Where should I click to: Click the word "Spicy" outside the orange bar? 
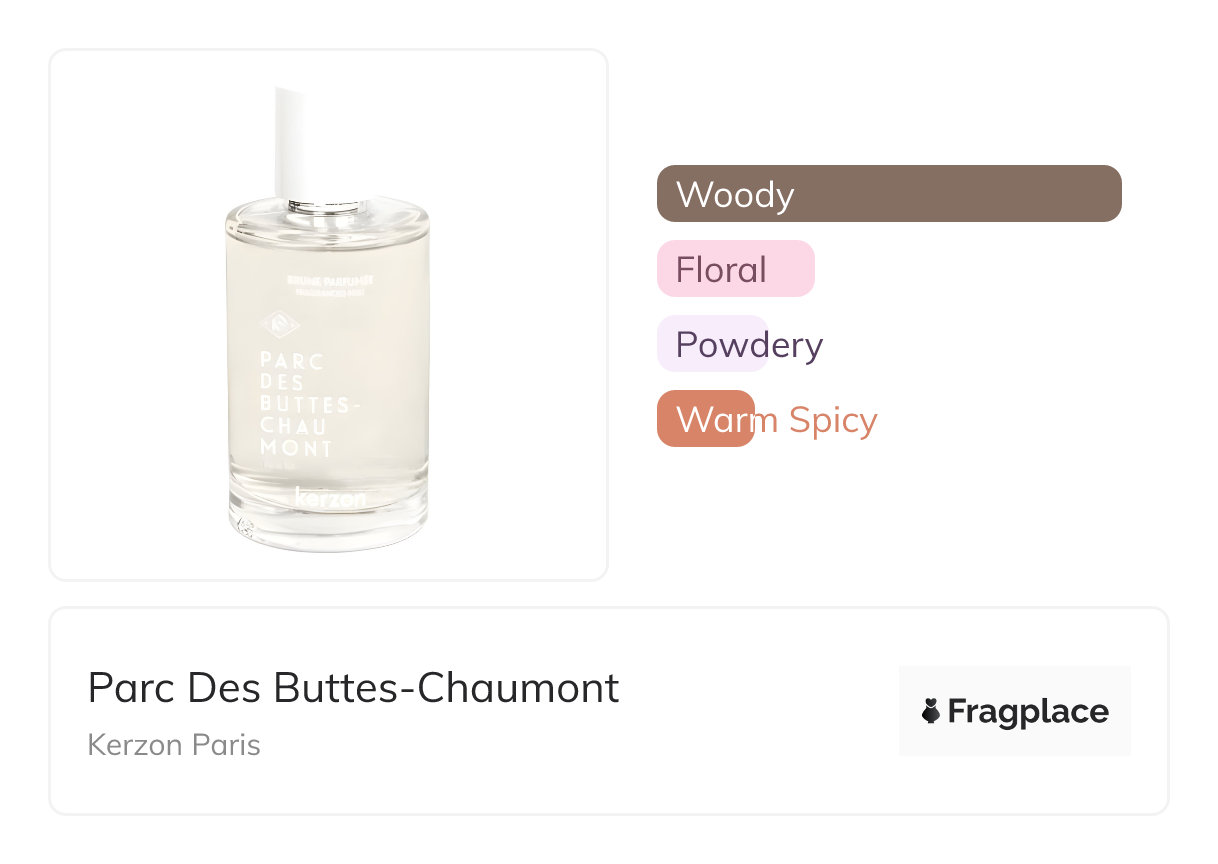click(x=832, y=420)
